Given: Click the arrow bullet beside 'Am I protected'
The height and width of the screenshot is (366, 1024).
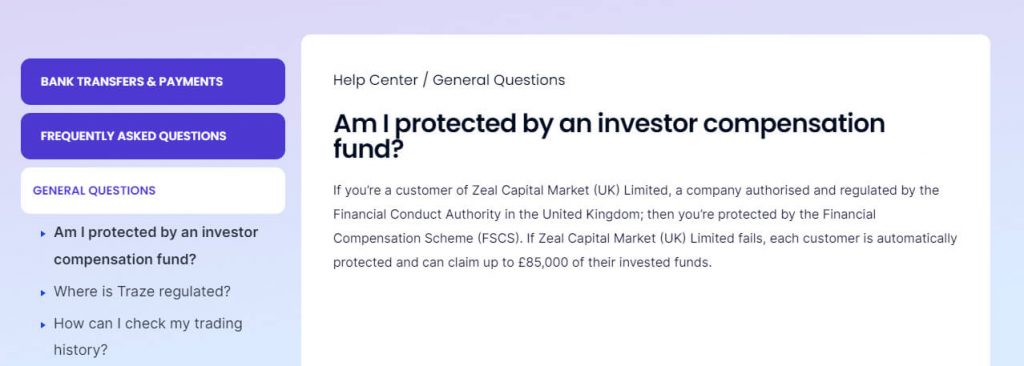Looking at the screenshot, I should click(x=43, y=233).
